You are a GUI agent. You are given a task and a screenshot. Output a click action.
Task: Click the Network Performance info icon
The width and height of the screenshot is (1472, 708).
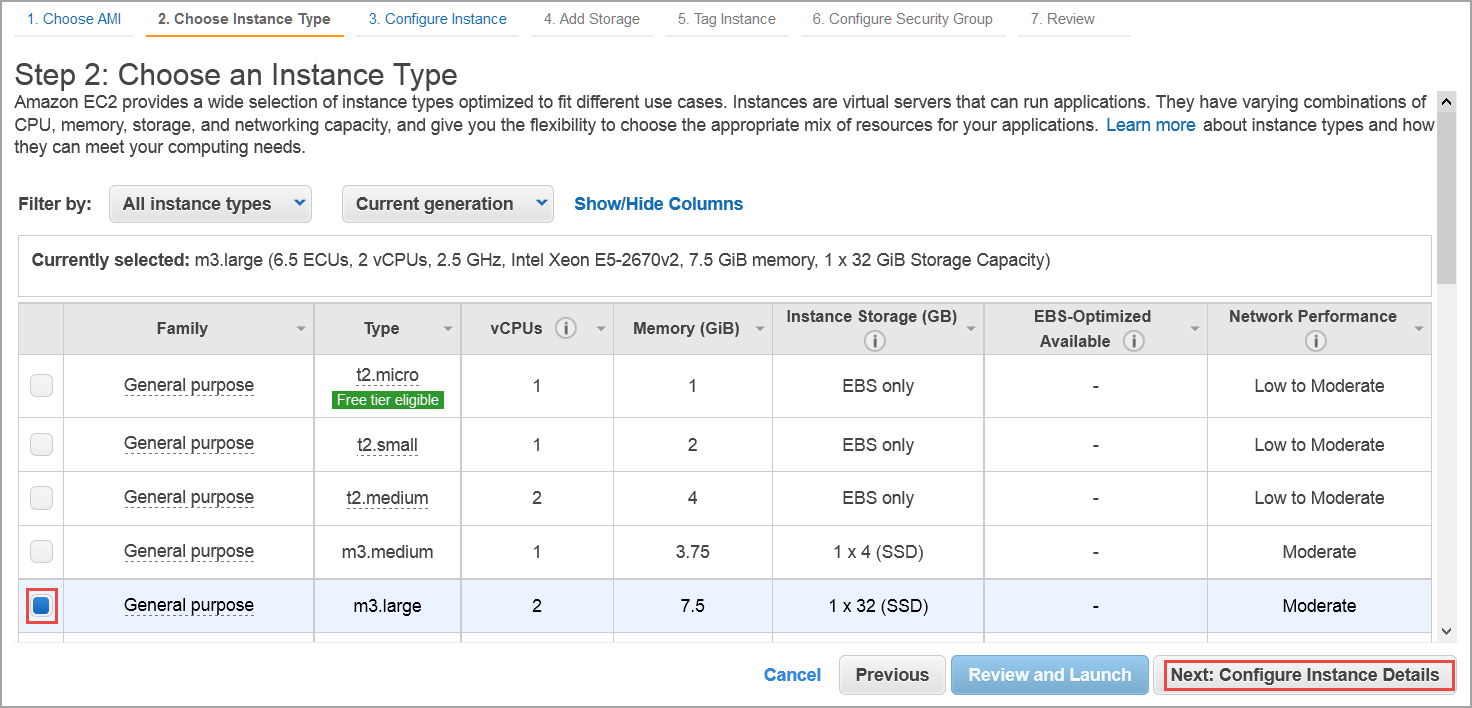[1316, 340]
